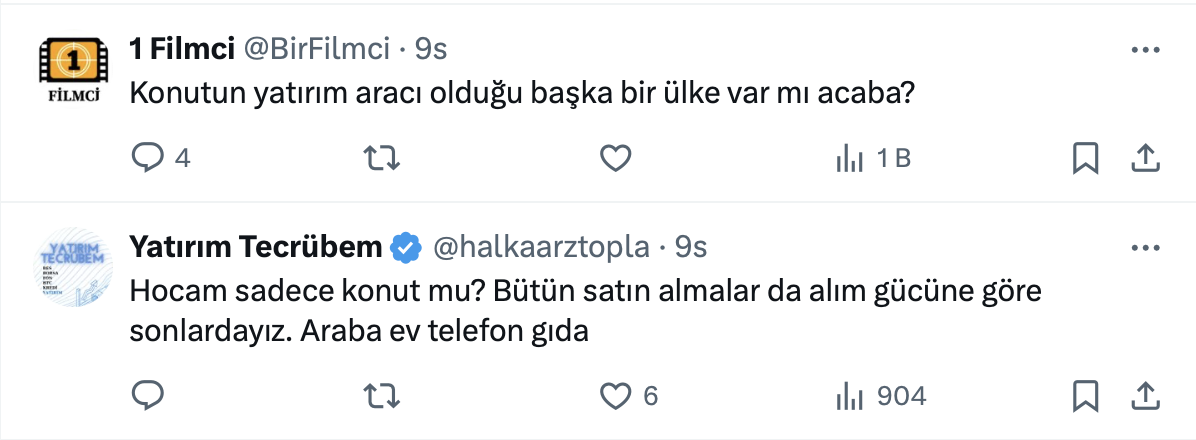
Task: Like the 1 Filmci tweet
Action: 615,158
